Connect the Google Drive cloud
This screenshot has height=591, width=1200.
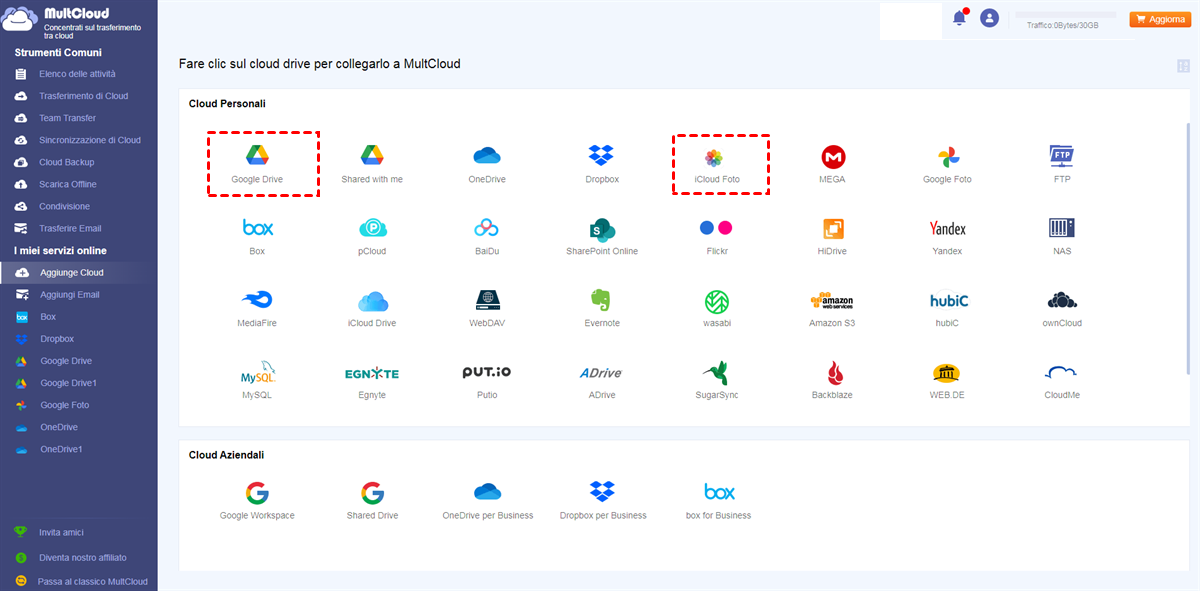click(x=257, y=165)
